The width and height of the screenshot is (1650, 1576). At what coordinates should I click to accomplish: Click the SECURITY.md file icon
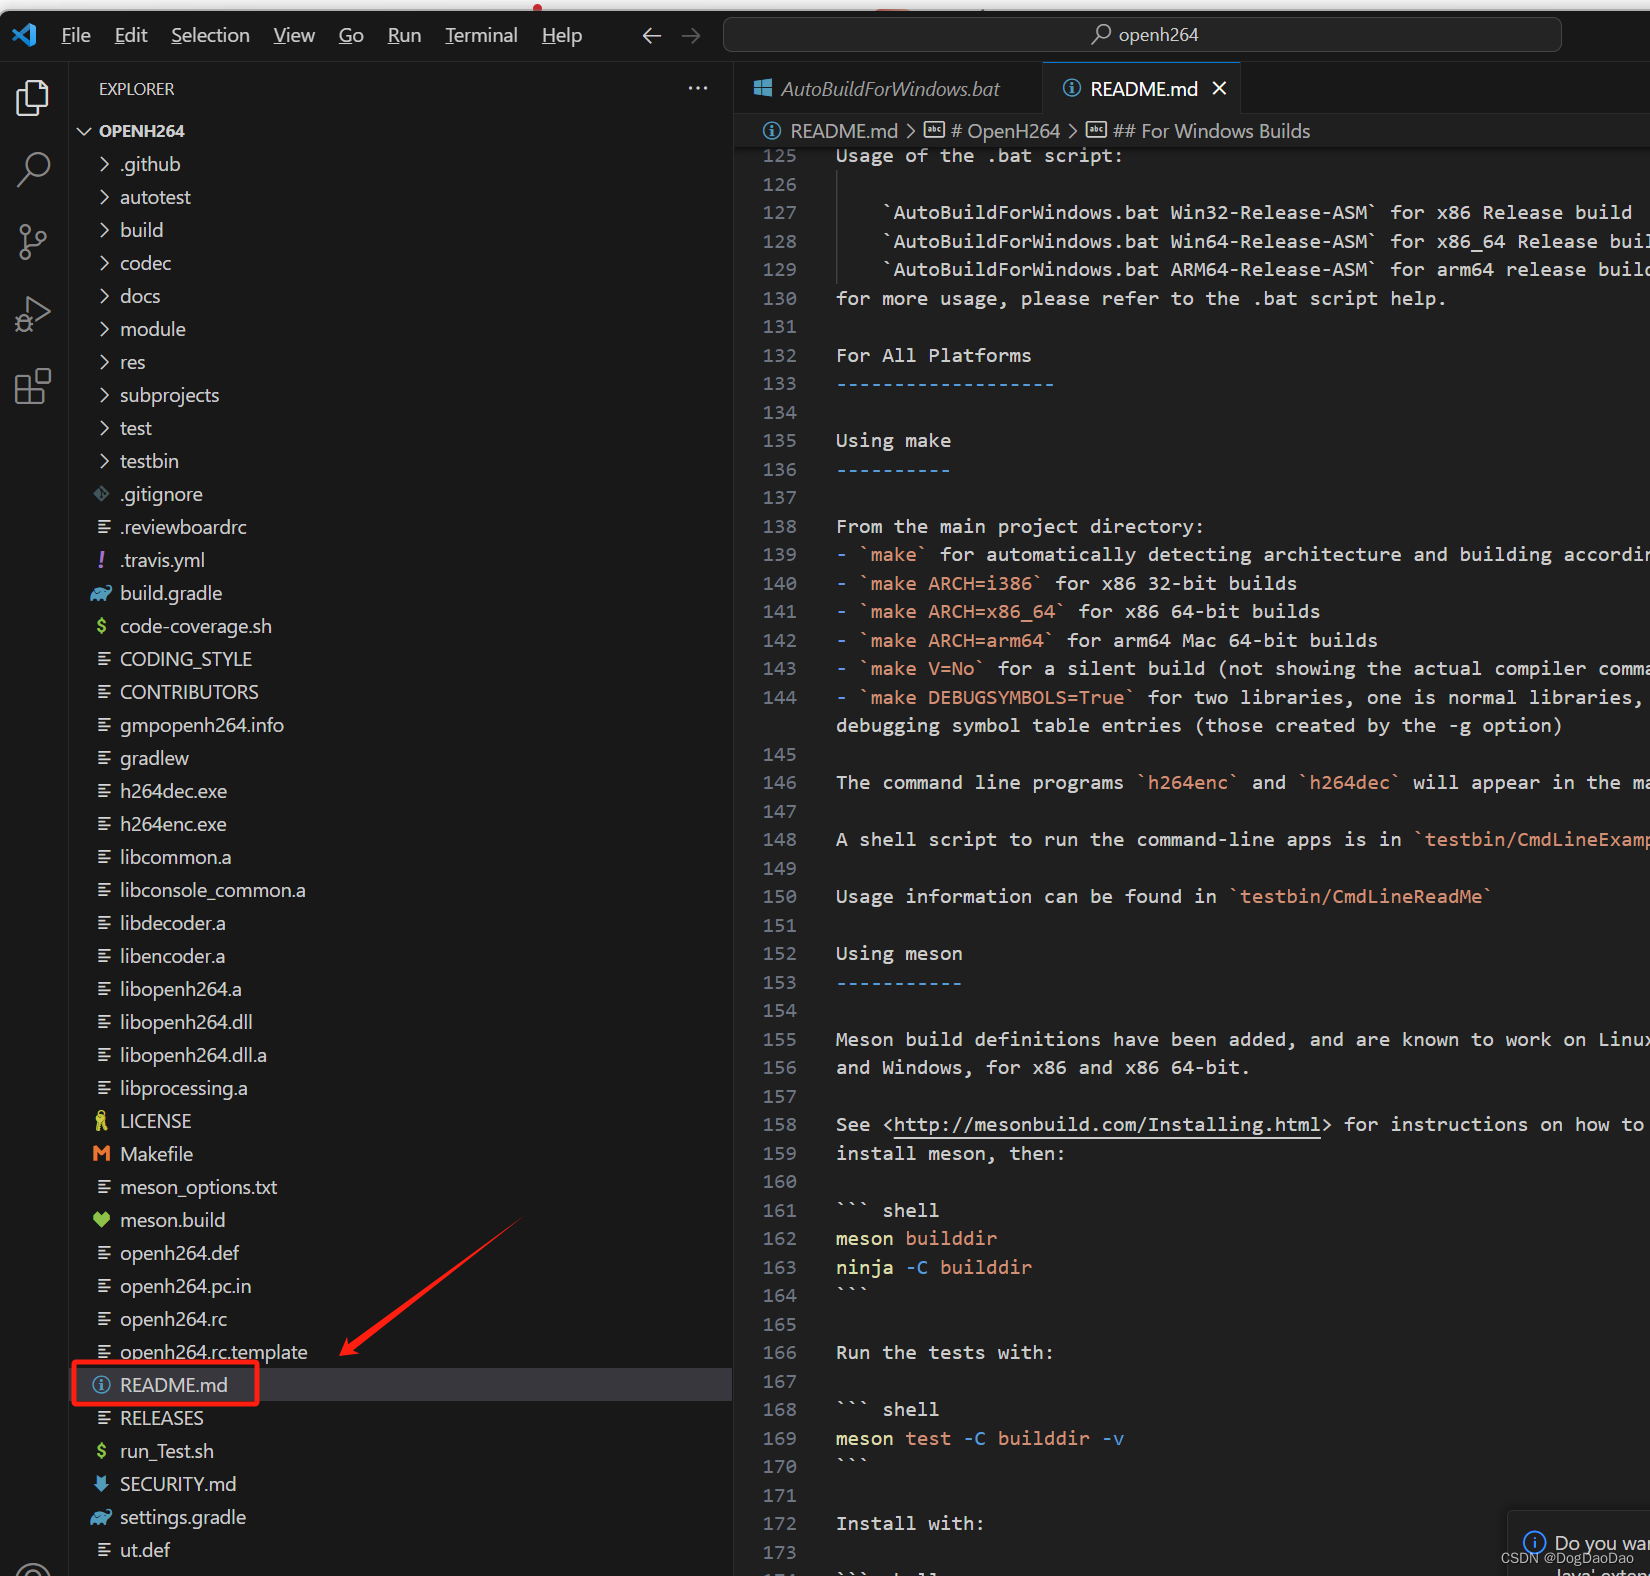(x=101, y=1484)
